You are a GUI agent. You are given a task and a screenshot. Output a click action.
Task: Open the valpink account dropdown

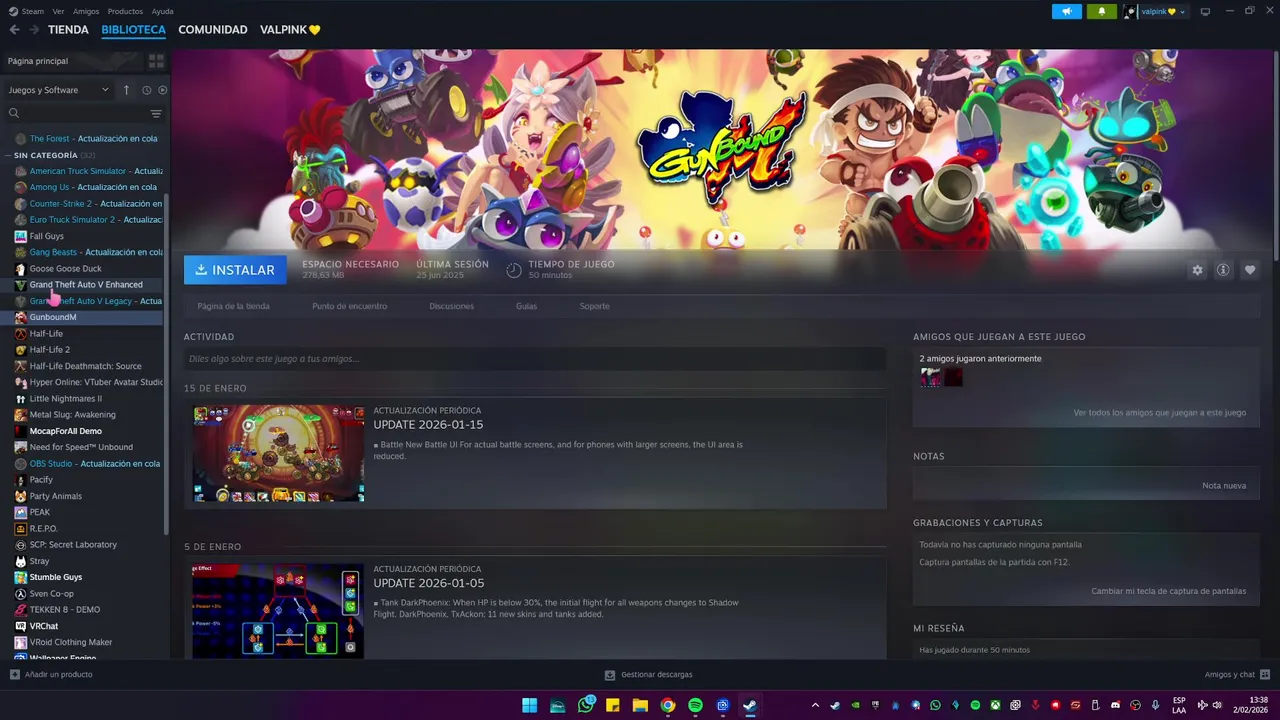click(x=1155, y=11)
